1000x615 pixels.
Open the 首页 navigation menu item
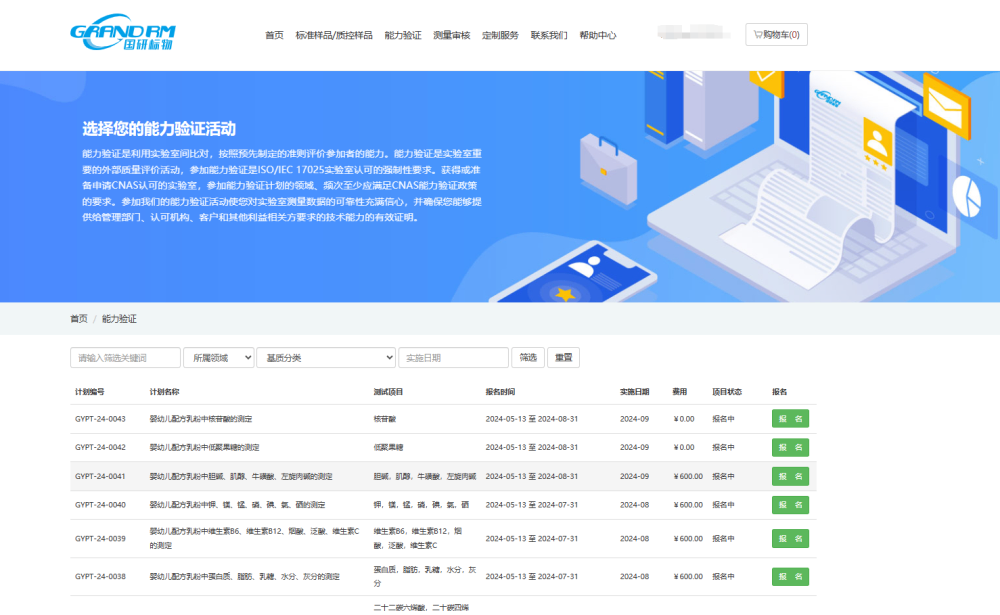click(274, 35)
